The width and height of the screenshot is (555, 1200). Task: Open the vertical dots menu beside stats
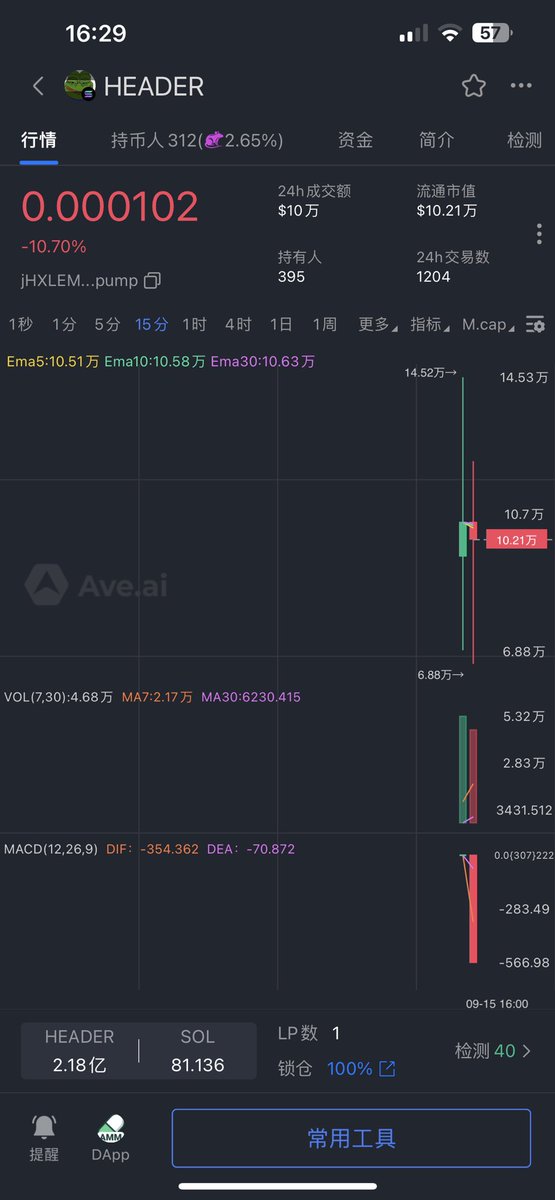pos(539,234)
